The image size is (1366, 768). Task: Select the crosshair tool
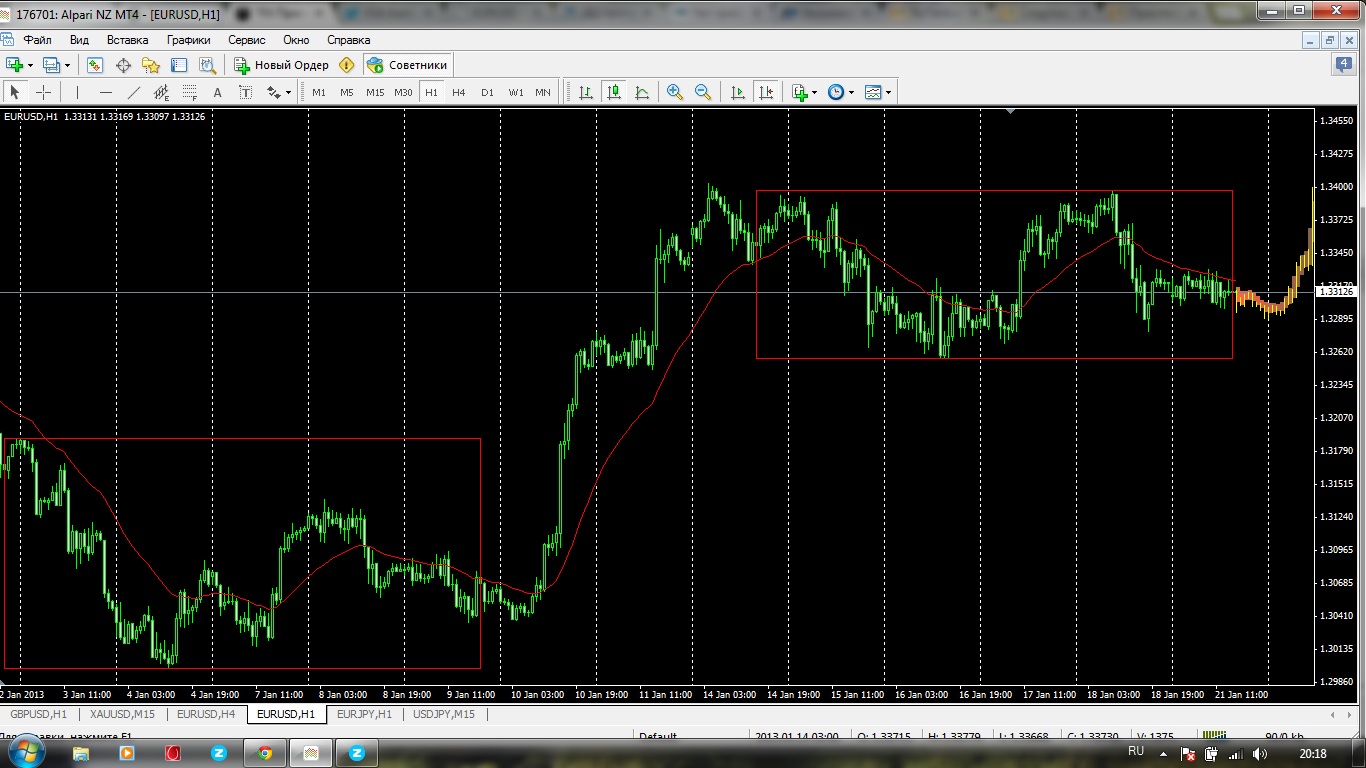tap(44, 92)
